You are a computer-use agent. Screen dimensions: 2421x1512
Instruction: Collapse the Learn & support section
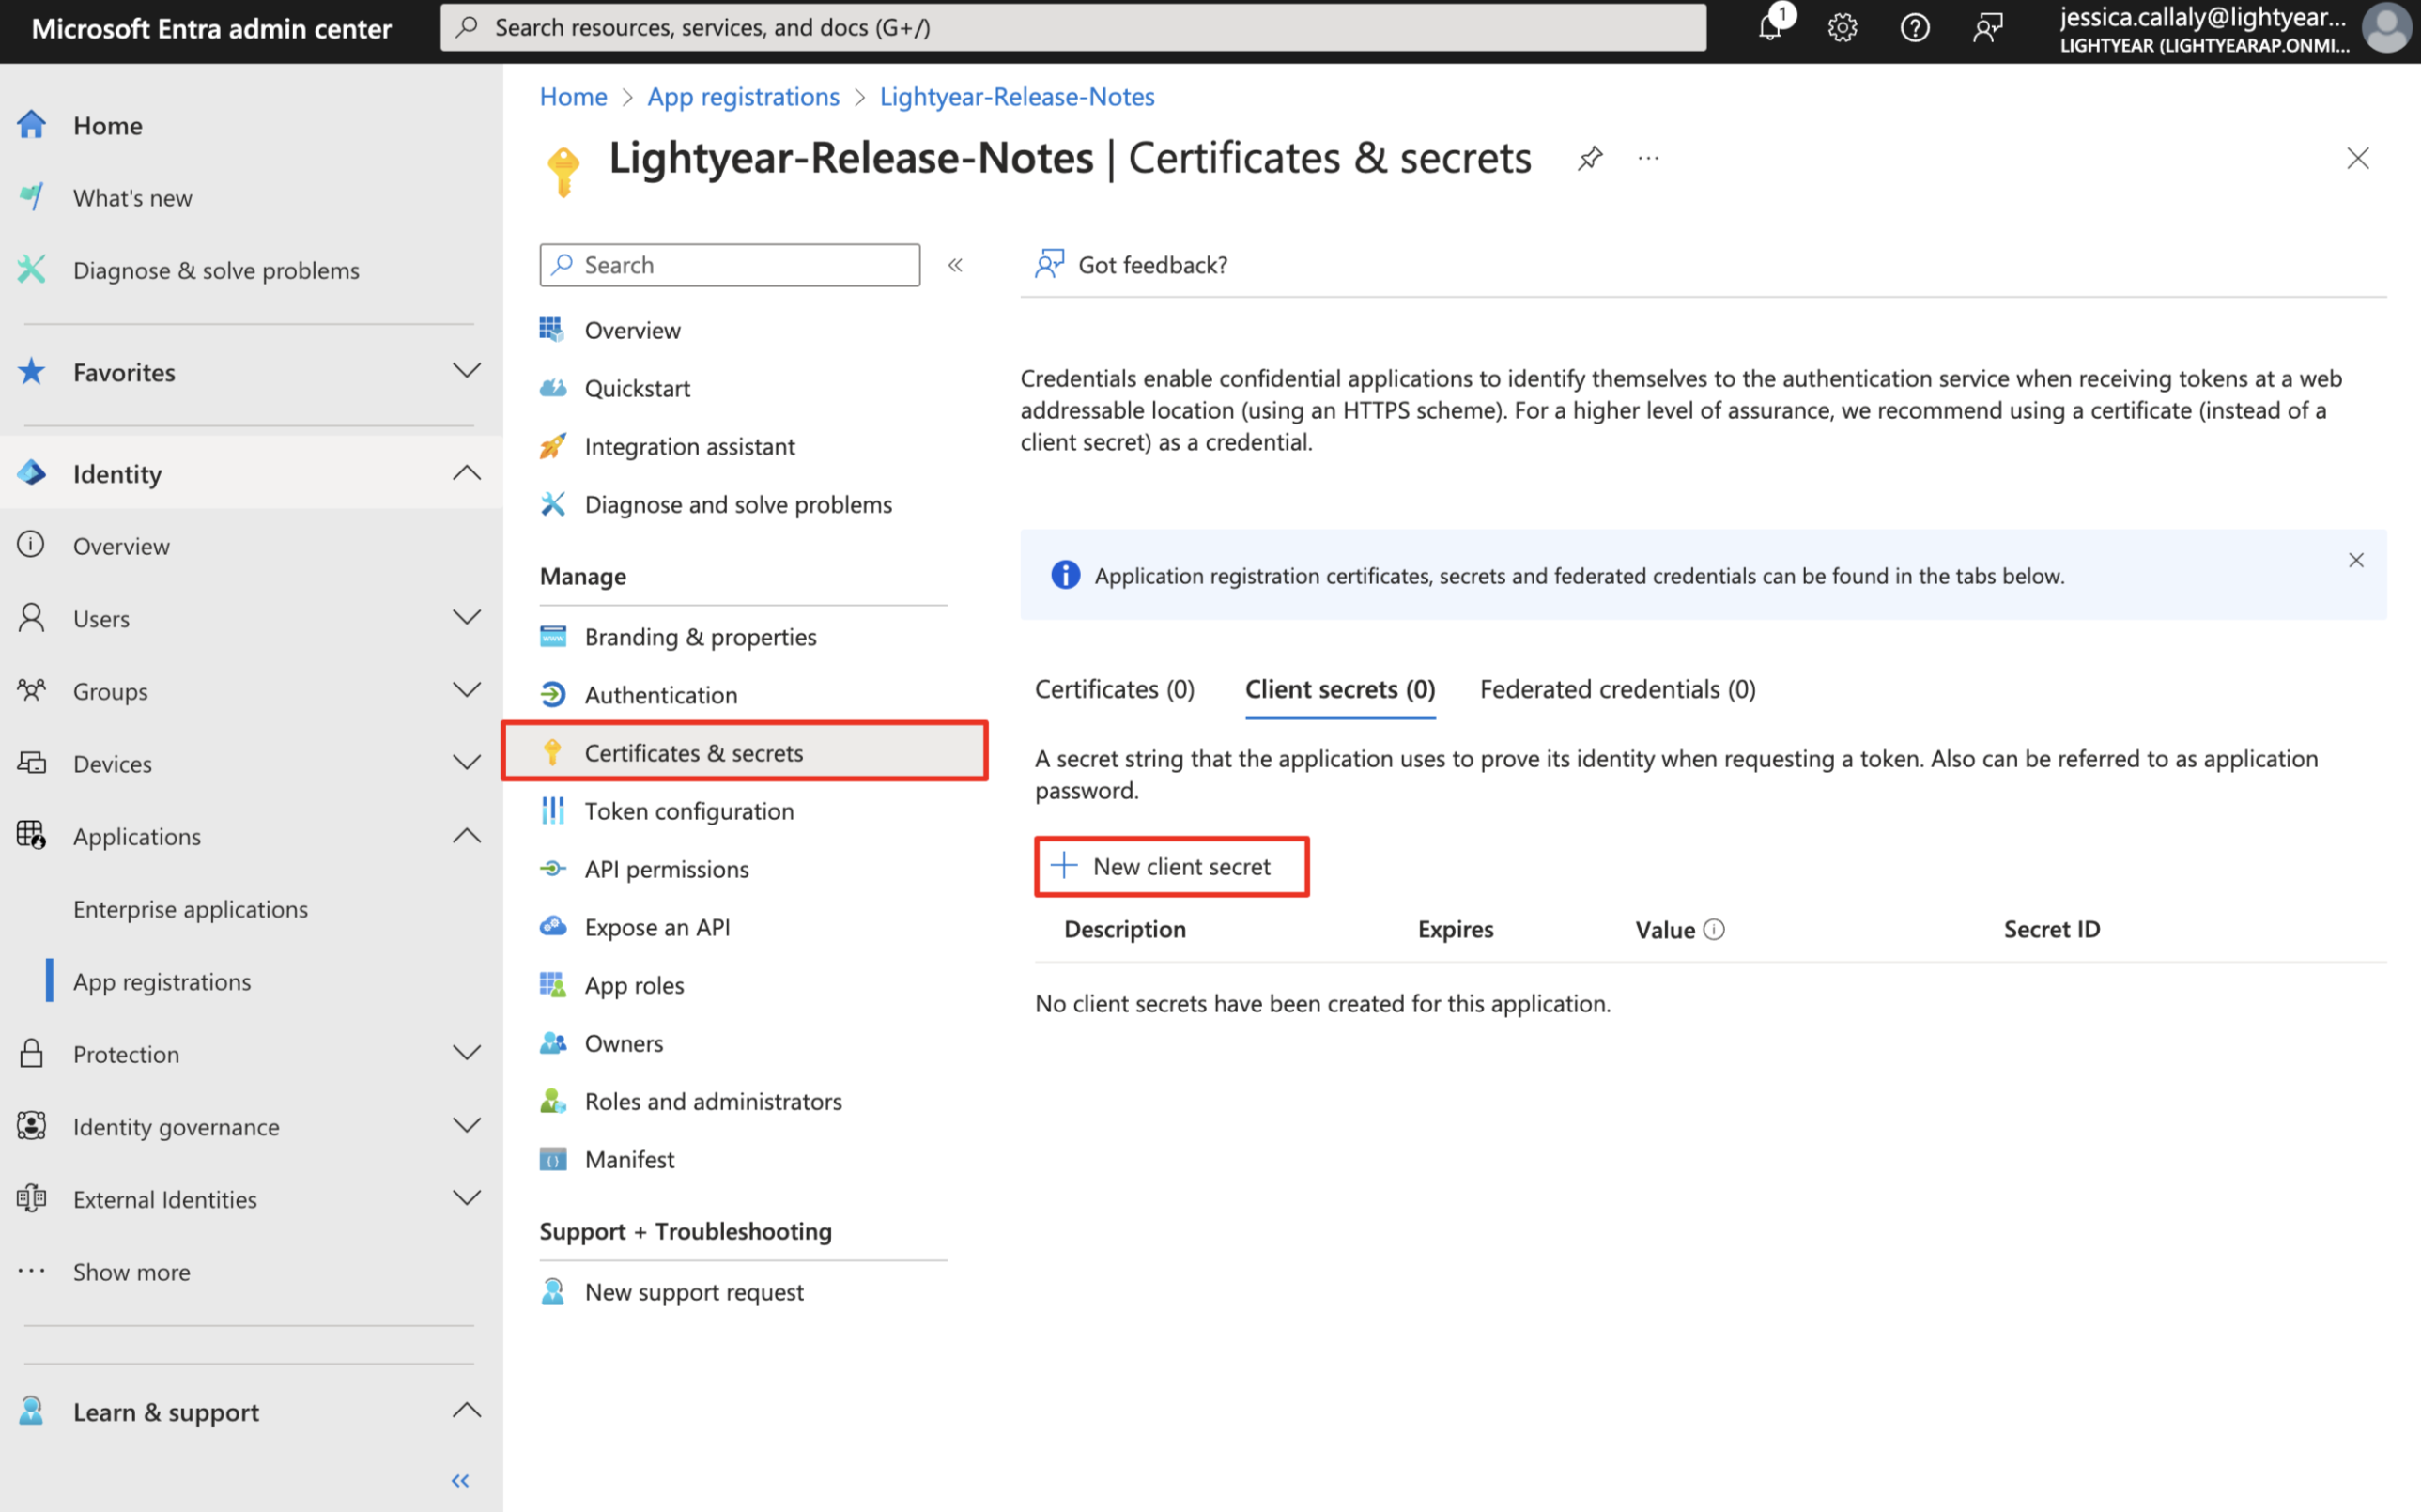pyautogui.click(x=466, y=1411)
